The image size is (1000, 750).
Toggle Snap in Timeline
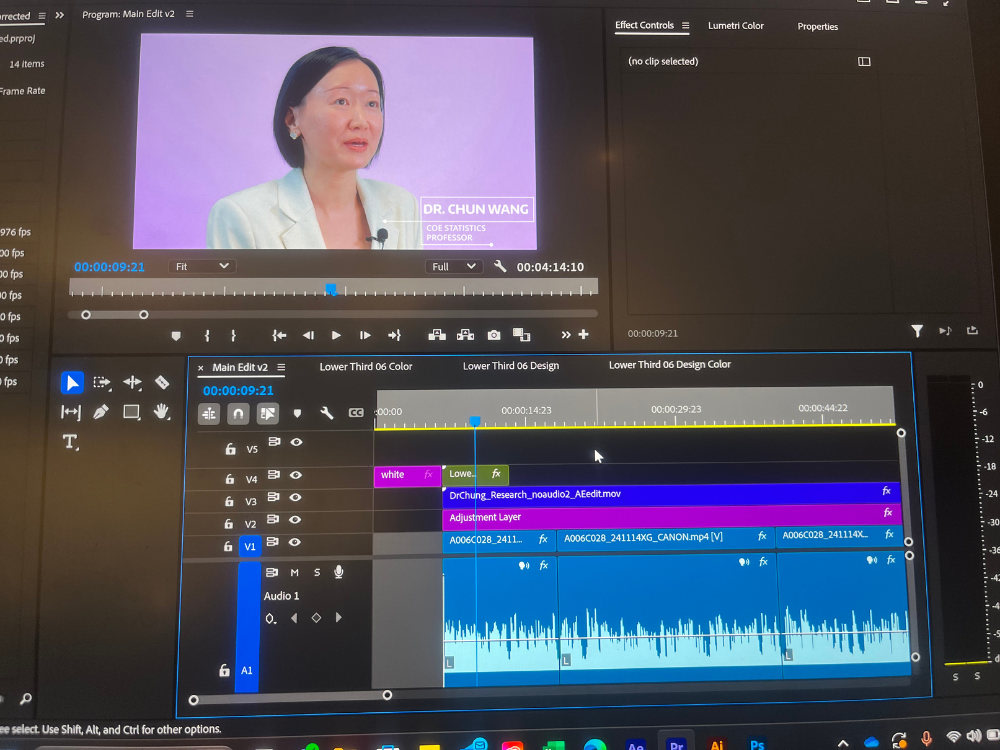click(x=238, y=414)
